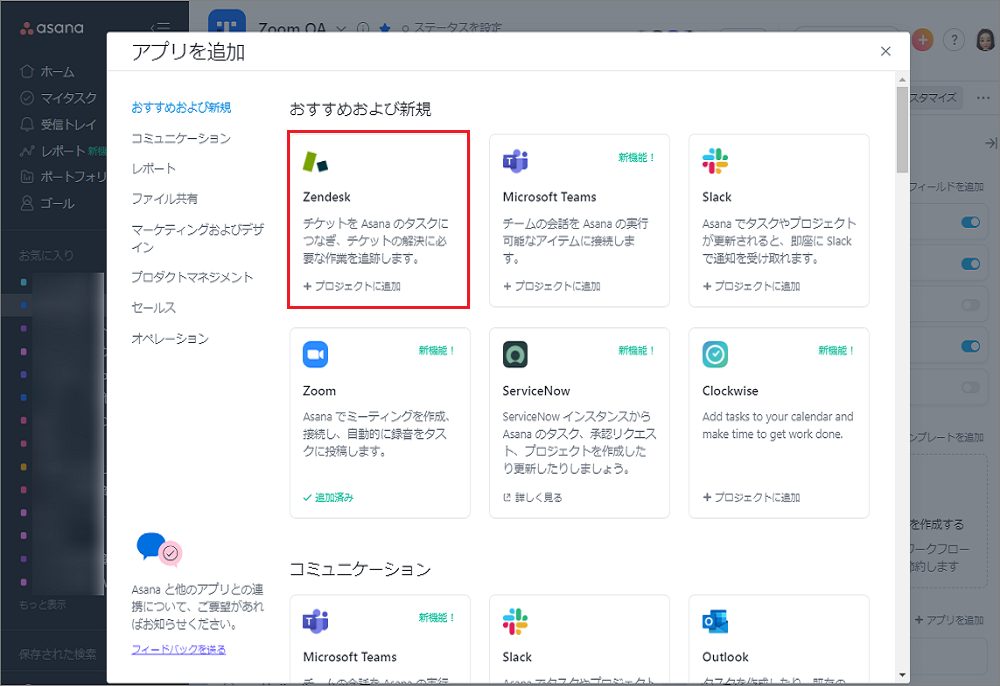The height and width of the screenshot is (686, 1000).
Task: Click the Zoom 追加済み status label
Action: pyautogui.click(x=328, y=497)
